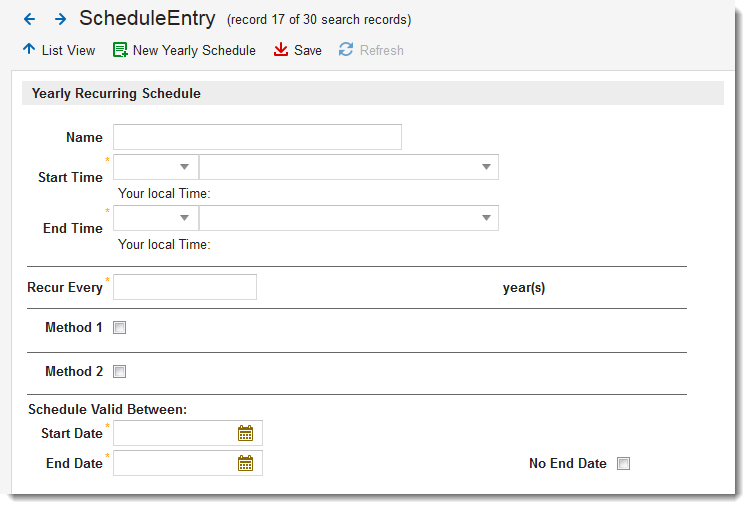Focus the Name text field
Screen dimensions: 750x509
tap(257, 137)
